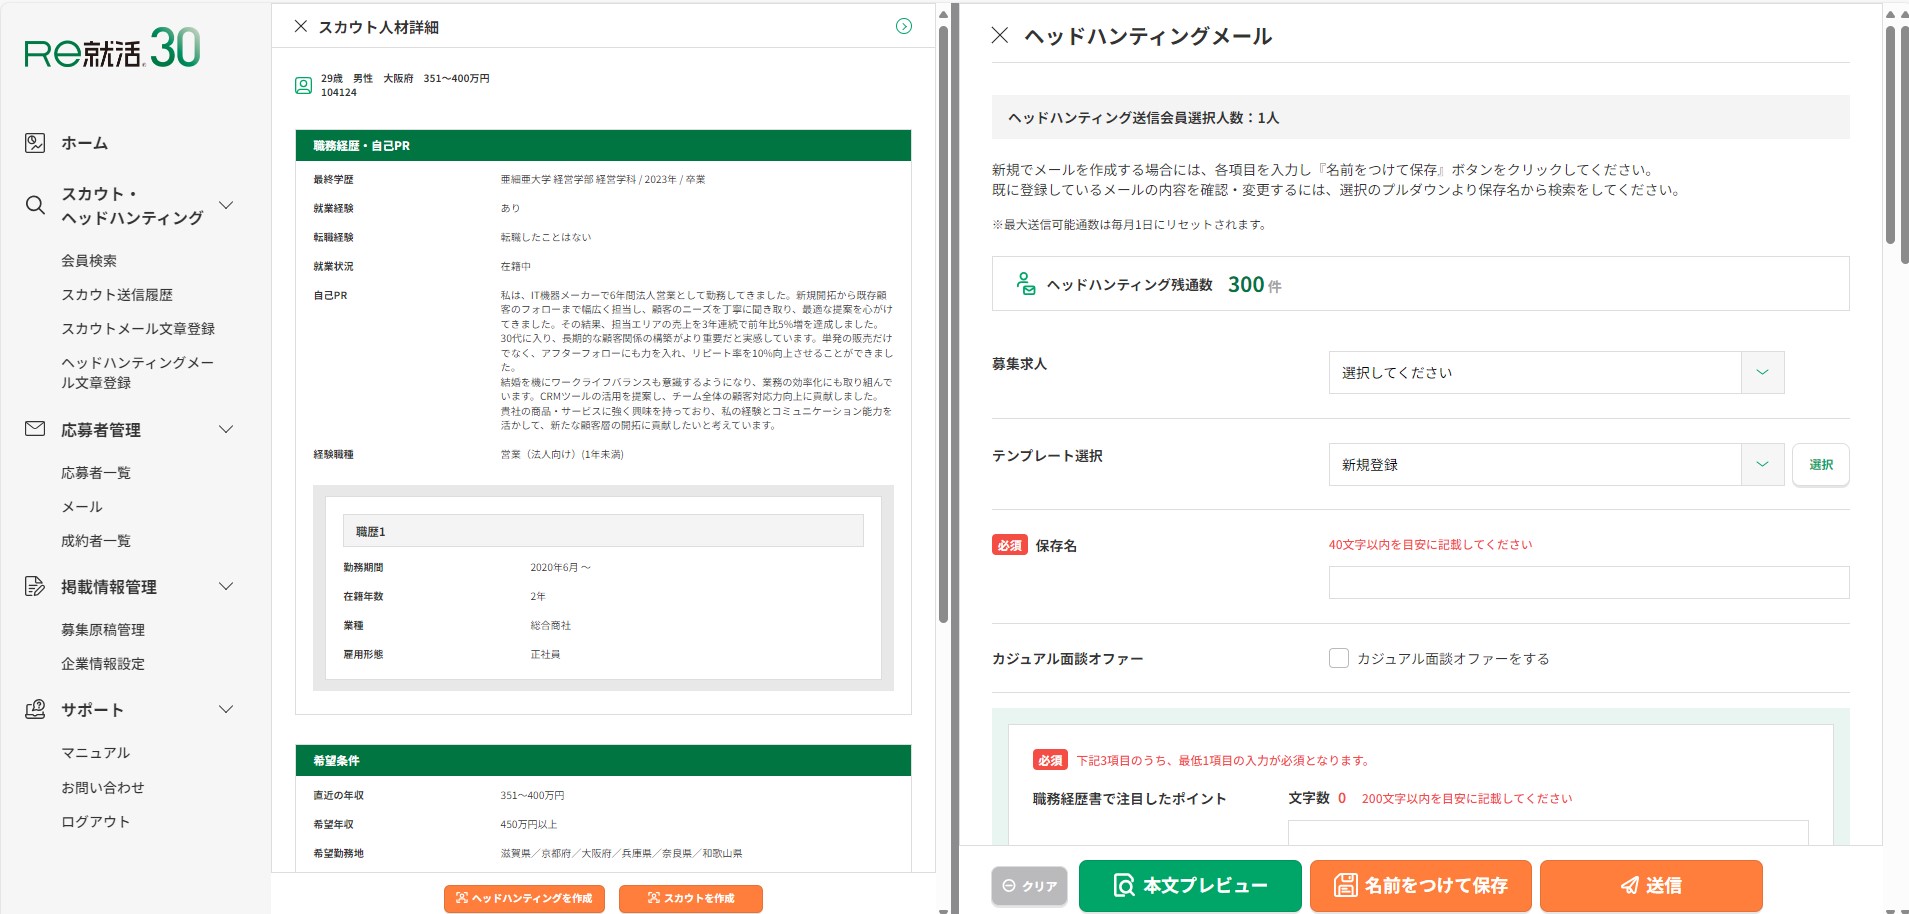Image resolution: width=1909 pixels, height=914 pixels.
Task: Click the 本文プレビュー button
Action: pyautogui.click(x=1190, y=886)
